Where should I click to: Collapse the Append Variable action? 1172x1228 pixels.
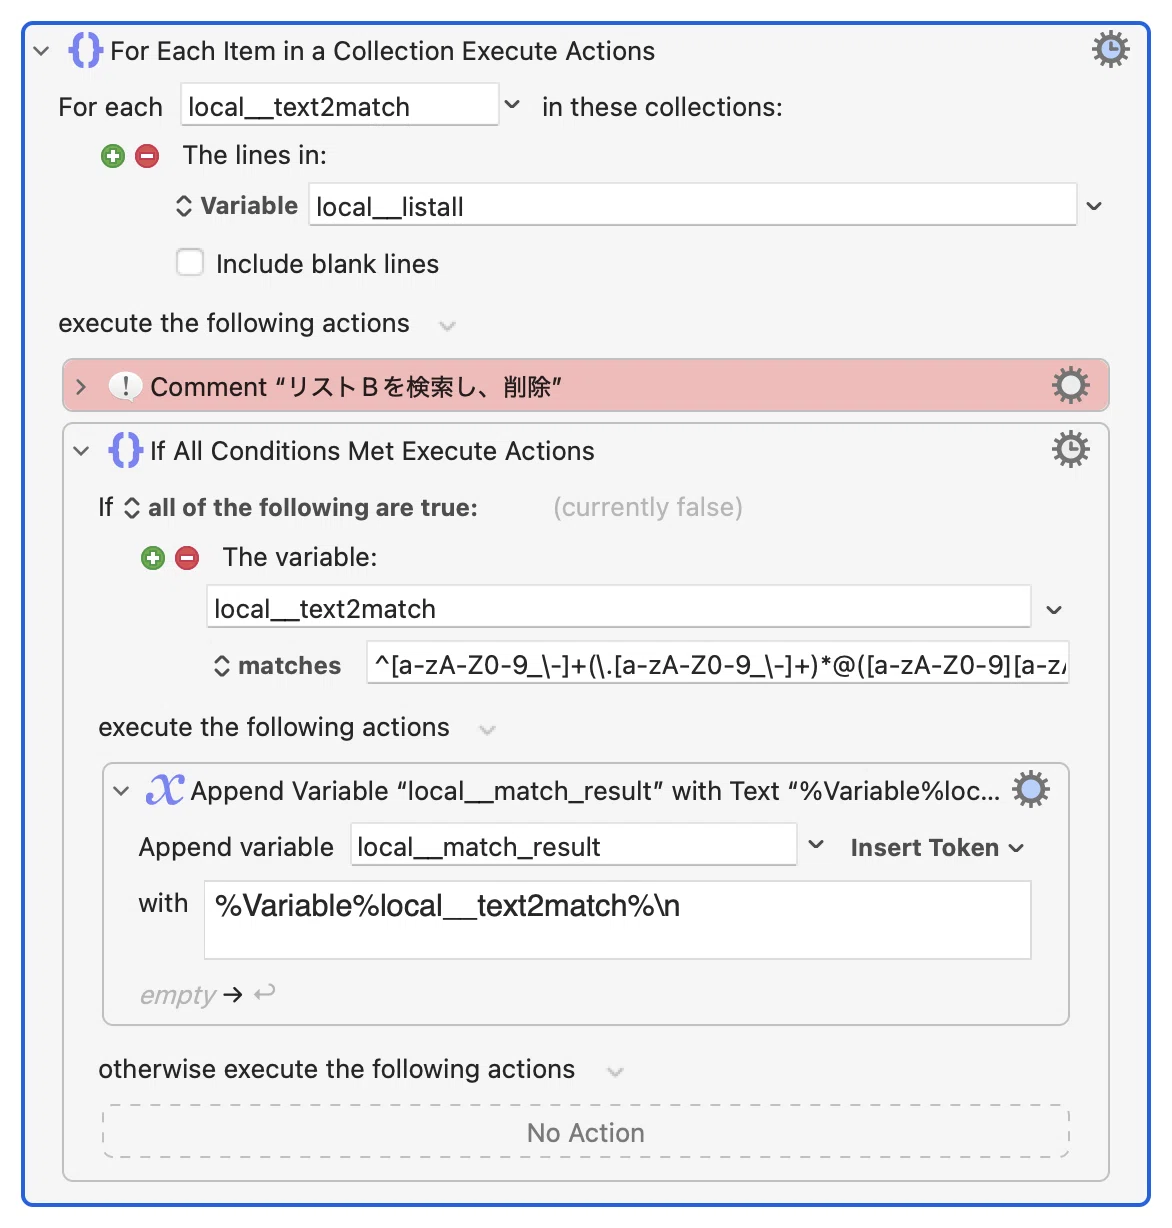point(121,791)
